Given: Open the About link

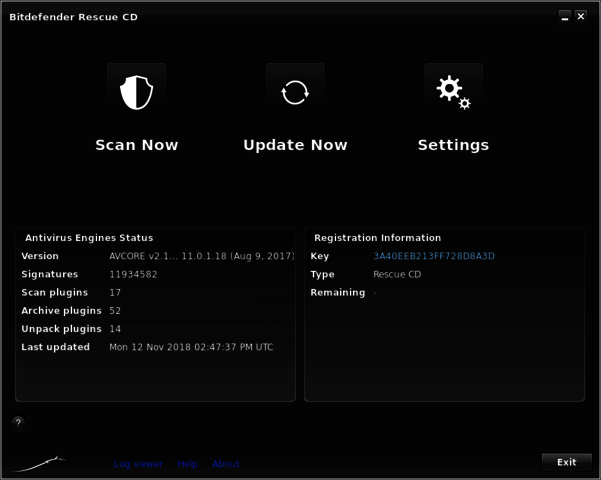Looking at the screenshot, I should click(x=226, y=464).
